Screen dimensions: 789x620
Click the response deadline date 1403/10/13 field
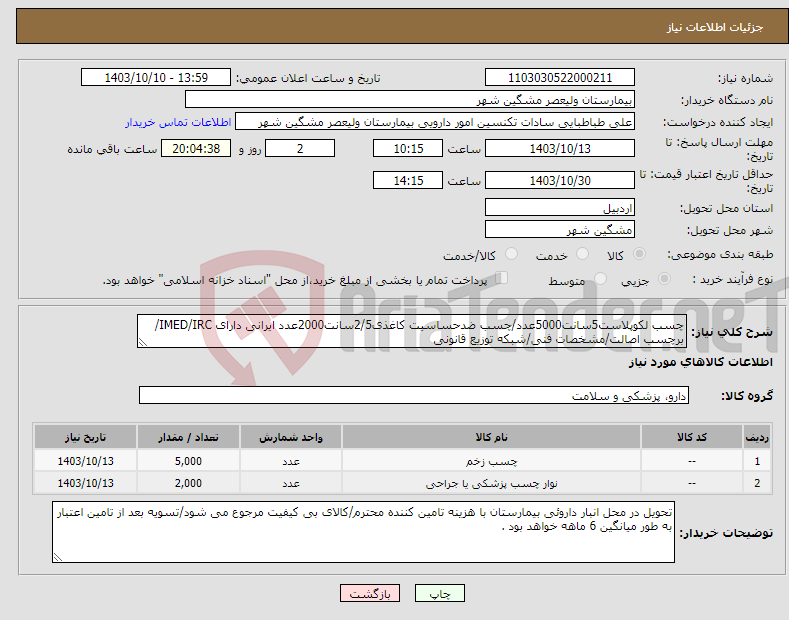point(560,148)
